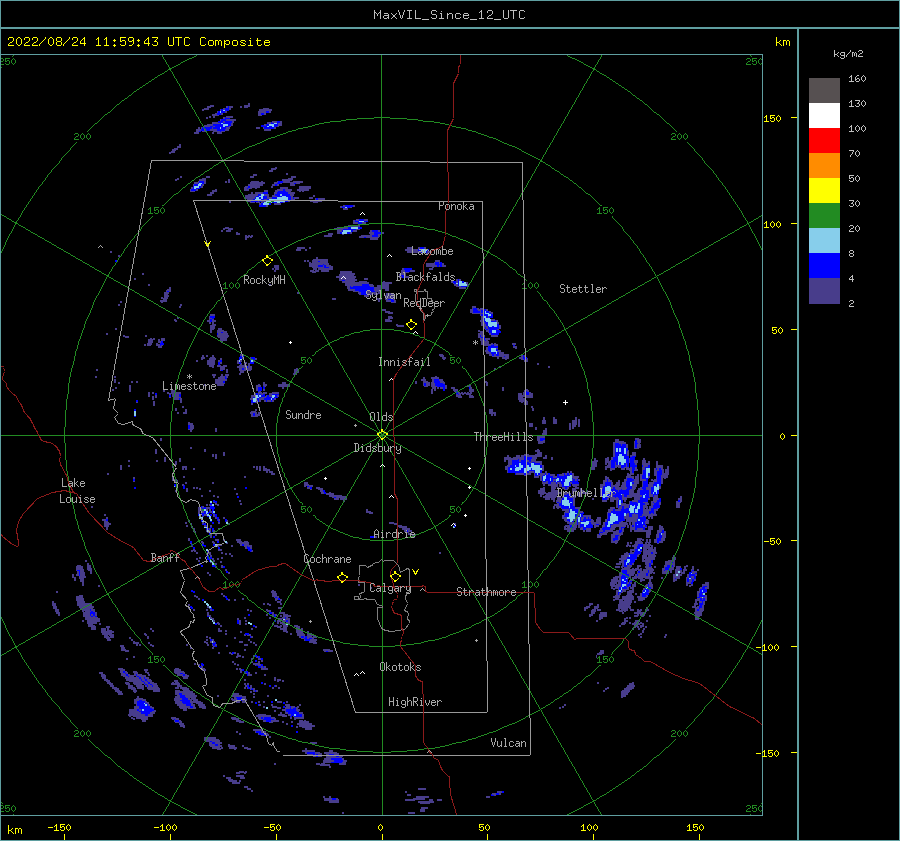The image size is (900, 841).
Task: Click the RockyMH label
Action: click(264, 280)
